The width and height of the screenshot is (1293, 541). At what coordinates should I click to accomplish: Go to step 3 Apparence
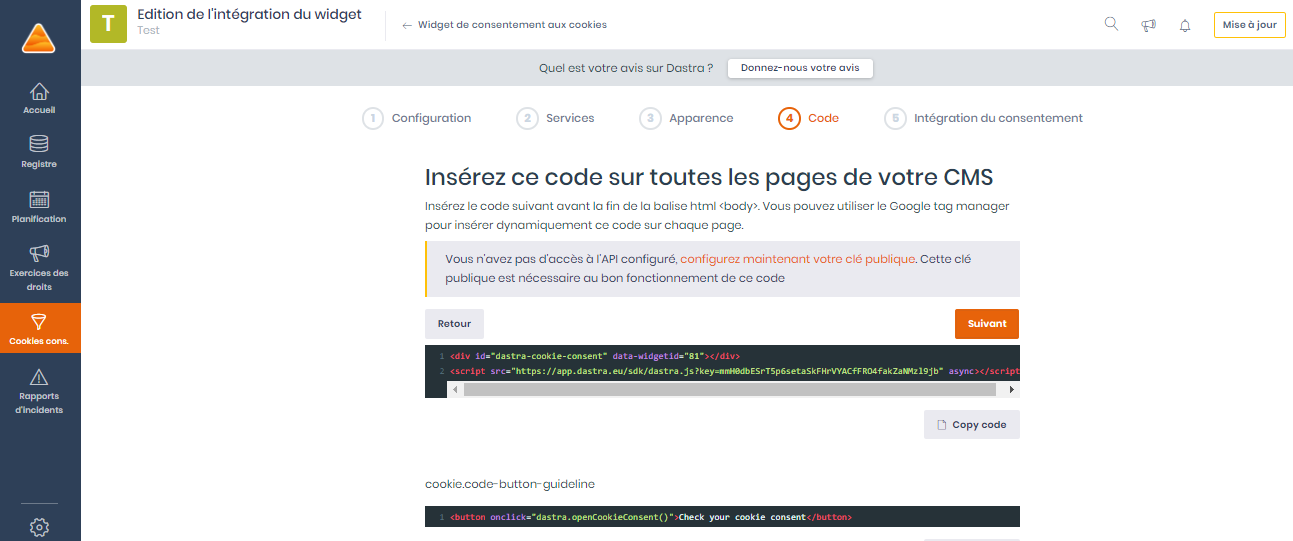tap(687, 118)
